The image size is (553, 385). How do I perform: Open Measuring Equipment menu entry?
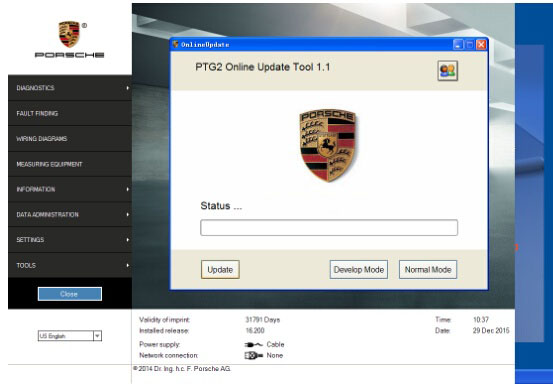70,164
